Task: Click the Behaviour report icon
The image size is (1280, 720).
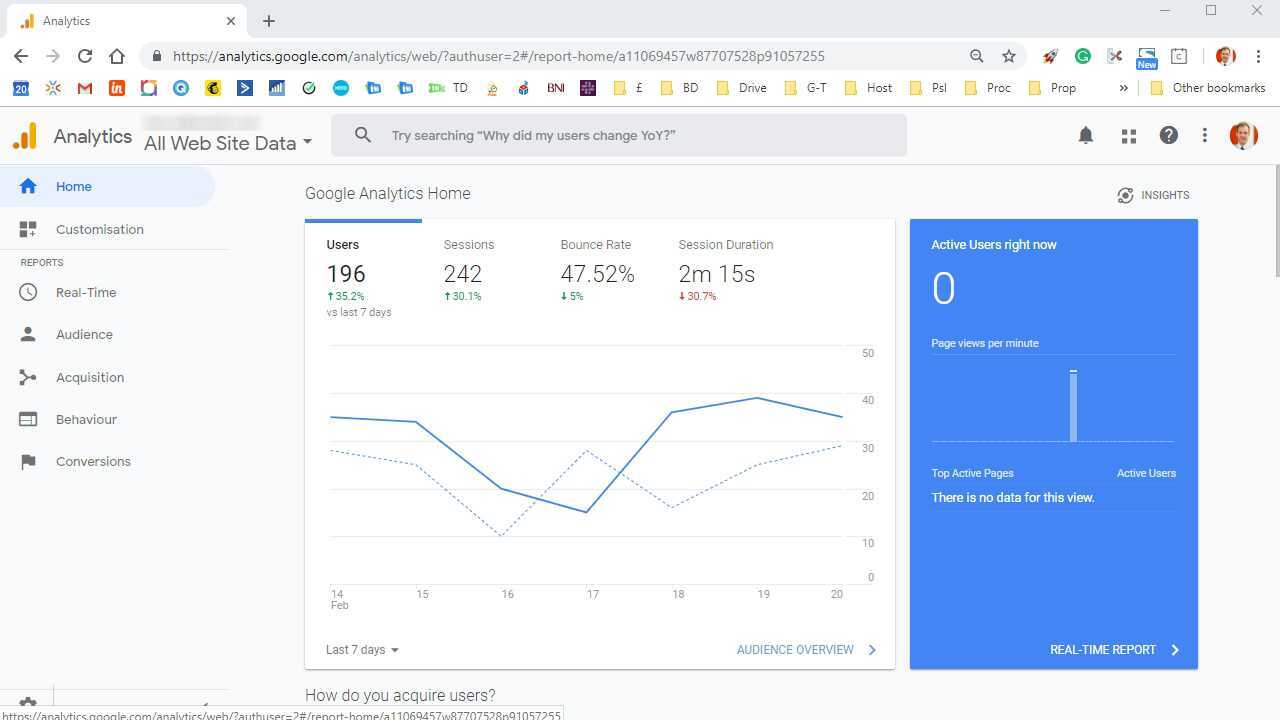Action: click(x=28, y=419)
